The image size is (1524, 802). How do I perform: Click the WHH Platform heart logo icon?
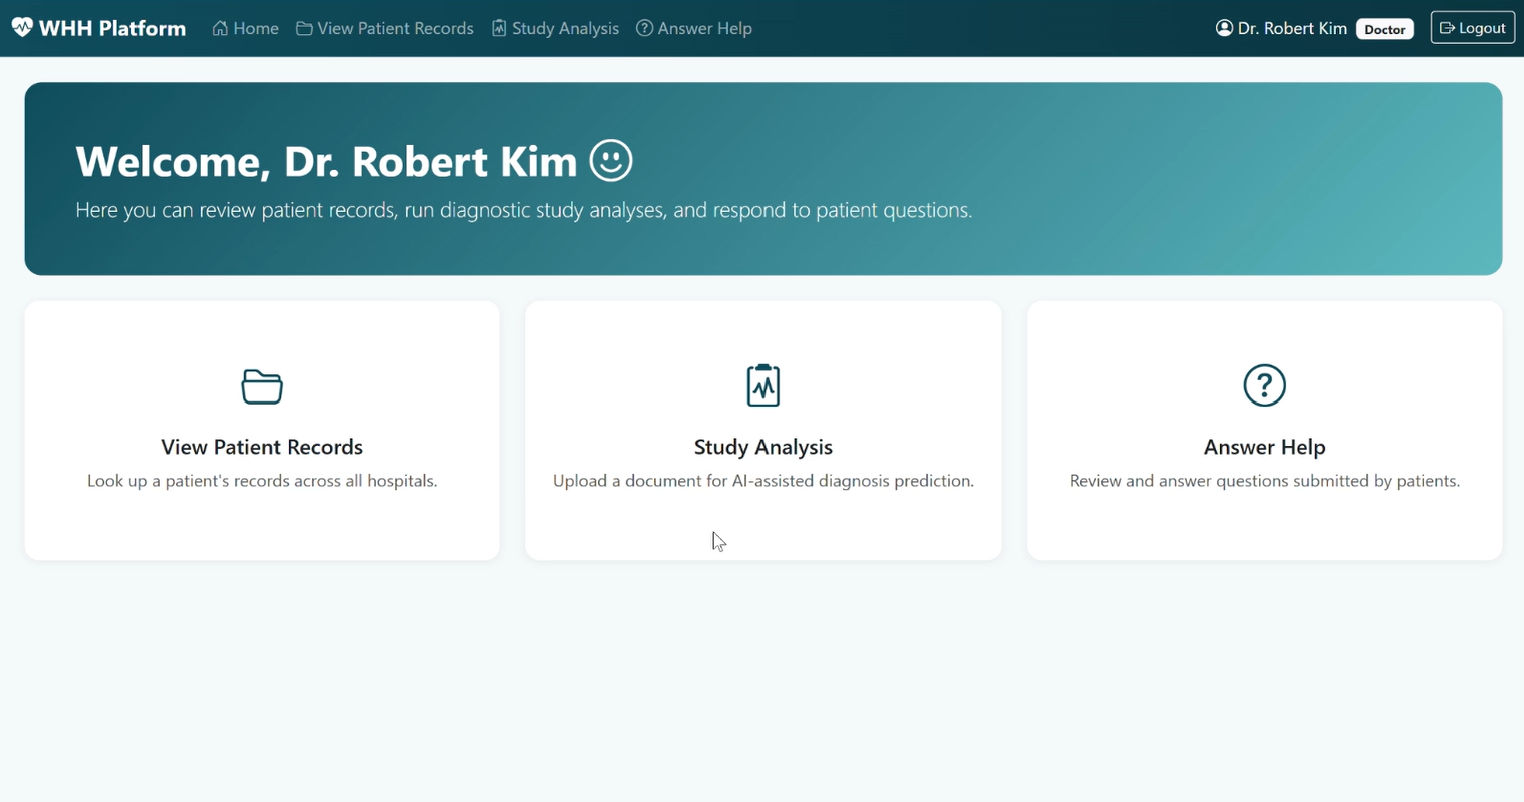point(22,27)
